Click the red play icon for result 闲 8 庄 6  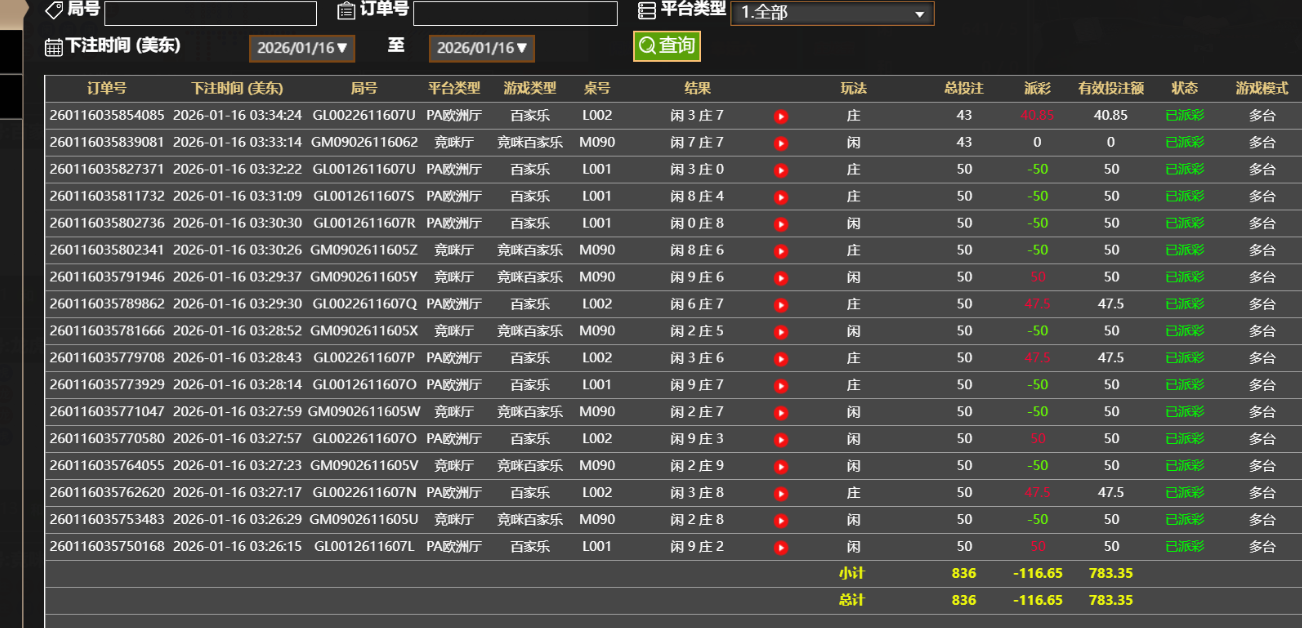pos(779,250)
